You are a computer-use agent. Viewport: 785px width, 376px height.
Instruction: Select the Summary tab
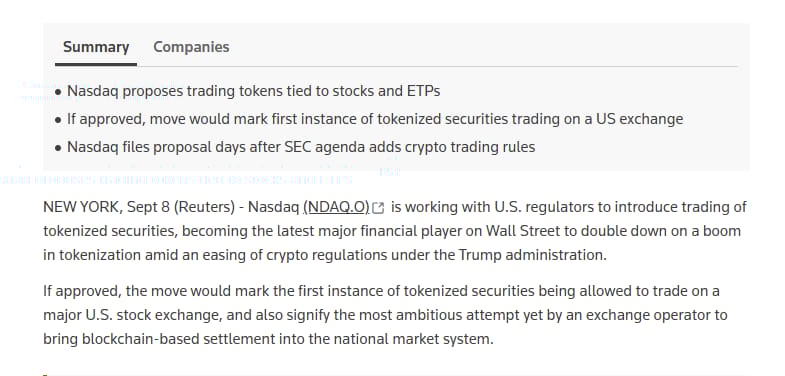pos(96,47)
